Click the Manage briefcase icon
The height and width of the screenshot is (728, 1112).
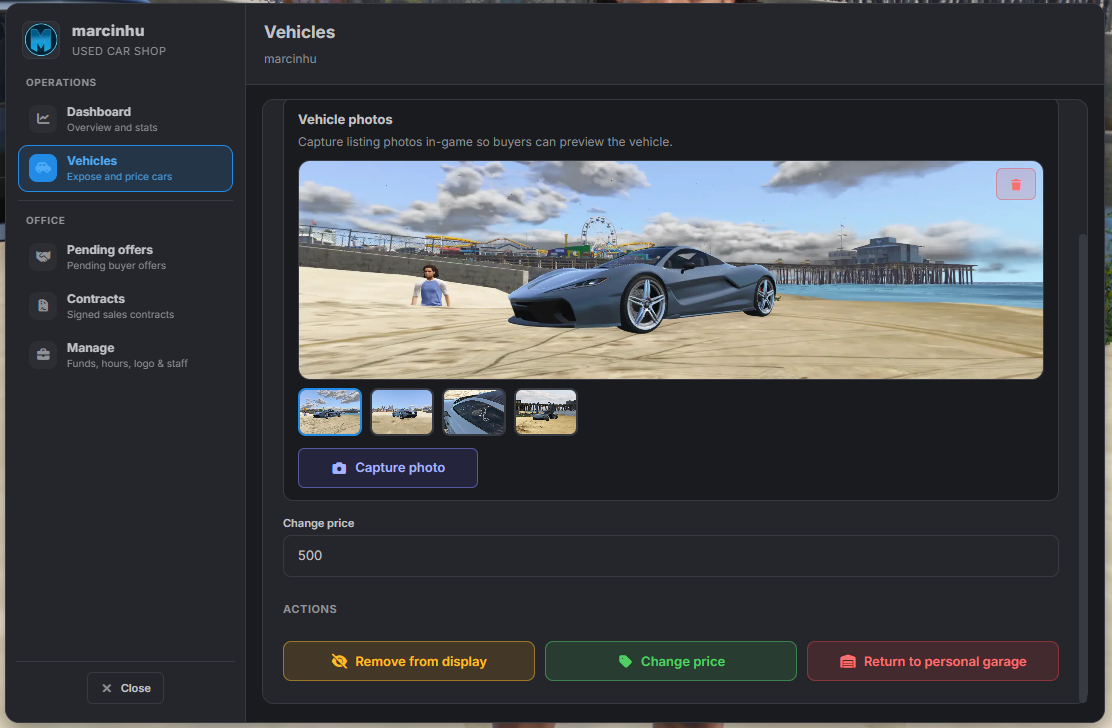click(x=43, y=354)
